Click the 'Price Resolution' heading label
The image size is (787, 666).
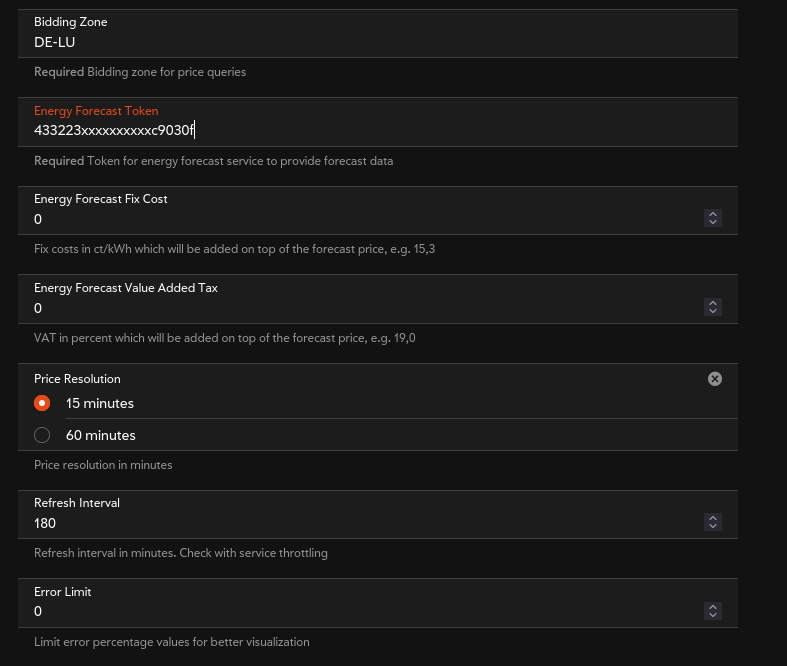(x=77, y=379)
